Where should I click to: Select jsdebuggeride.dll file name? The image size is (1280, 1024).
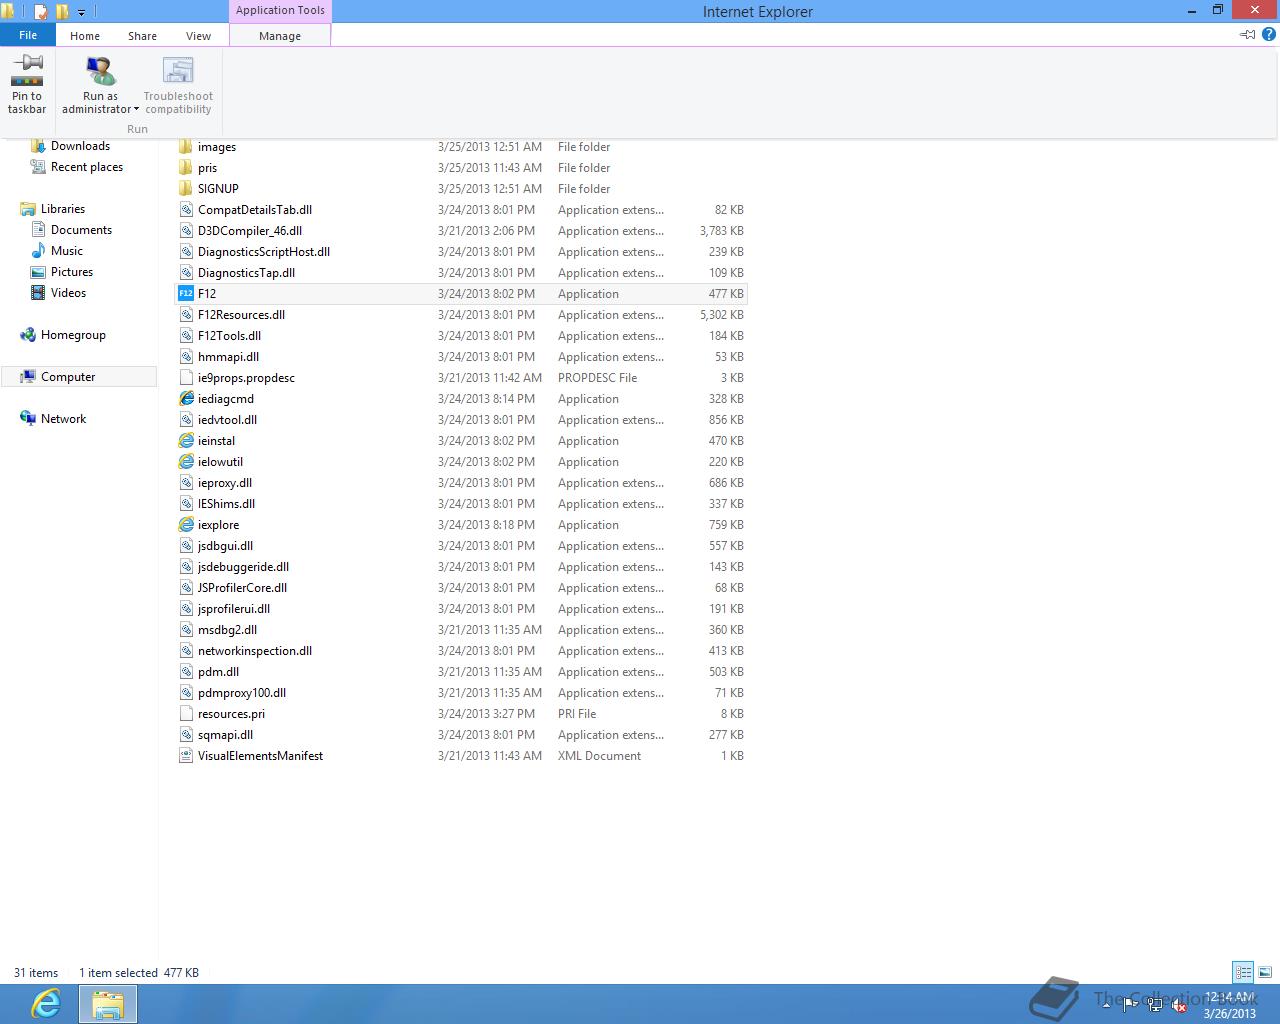pos(243,567)
